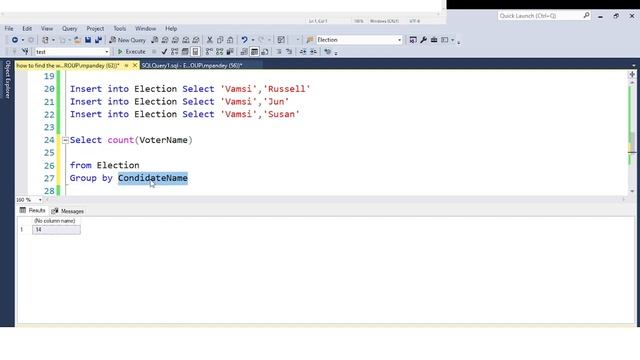This screenshot has height=360, width=640.
Task: Click Display Estimated Execution Plan icon
Action: 175,52
